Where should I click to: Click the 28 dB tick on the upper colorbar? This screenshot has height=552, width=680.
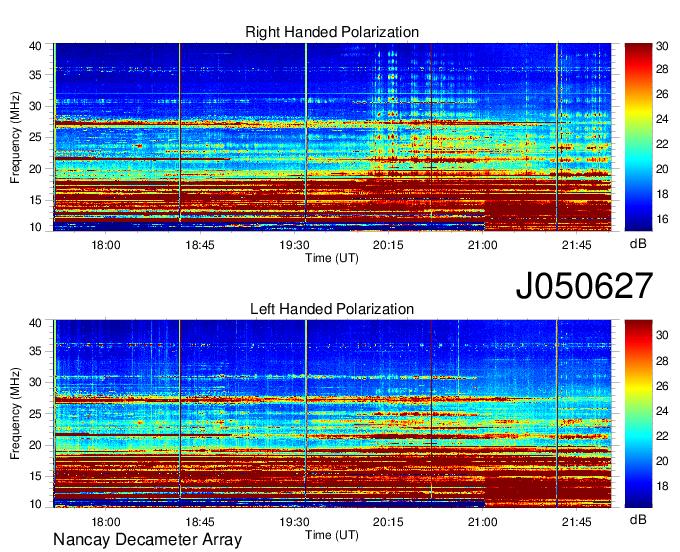click(x=662, y=69)
